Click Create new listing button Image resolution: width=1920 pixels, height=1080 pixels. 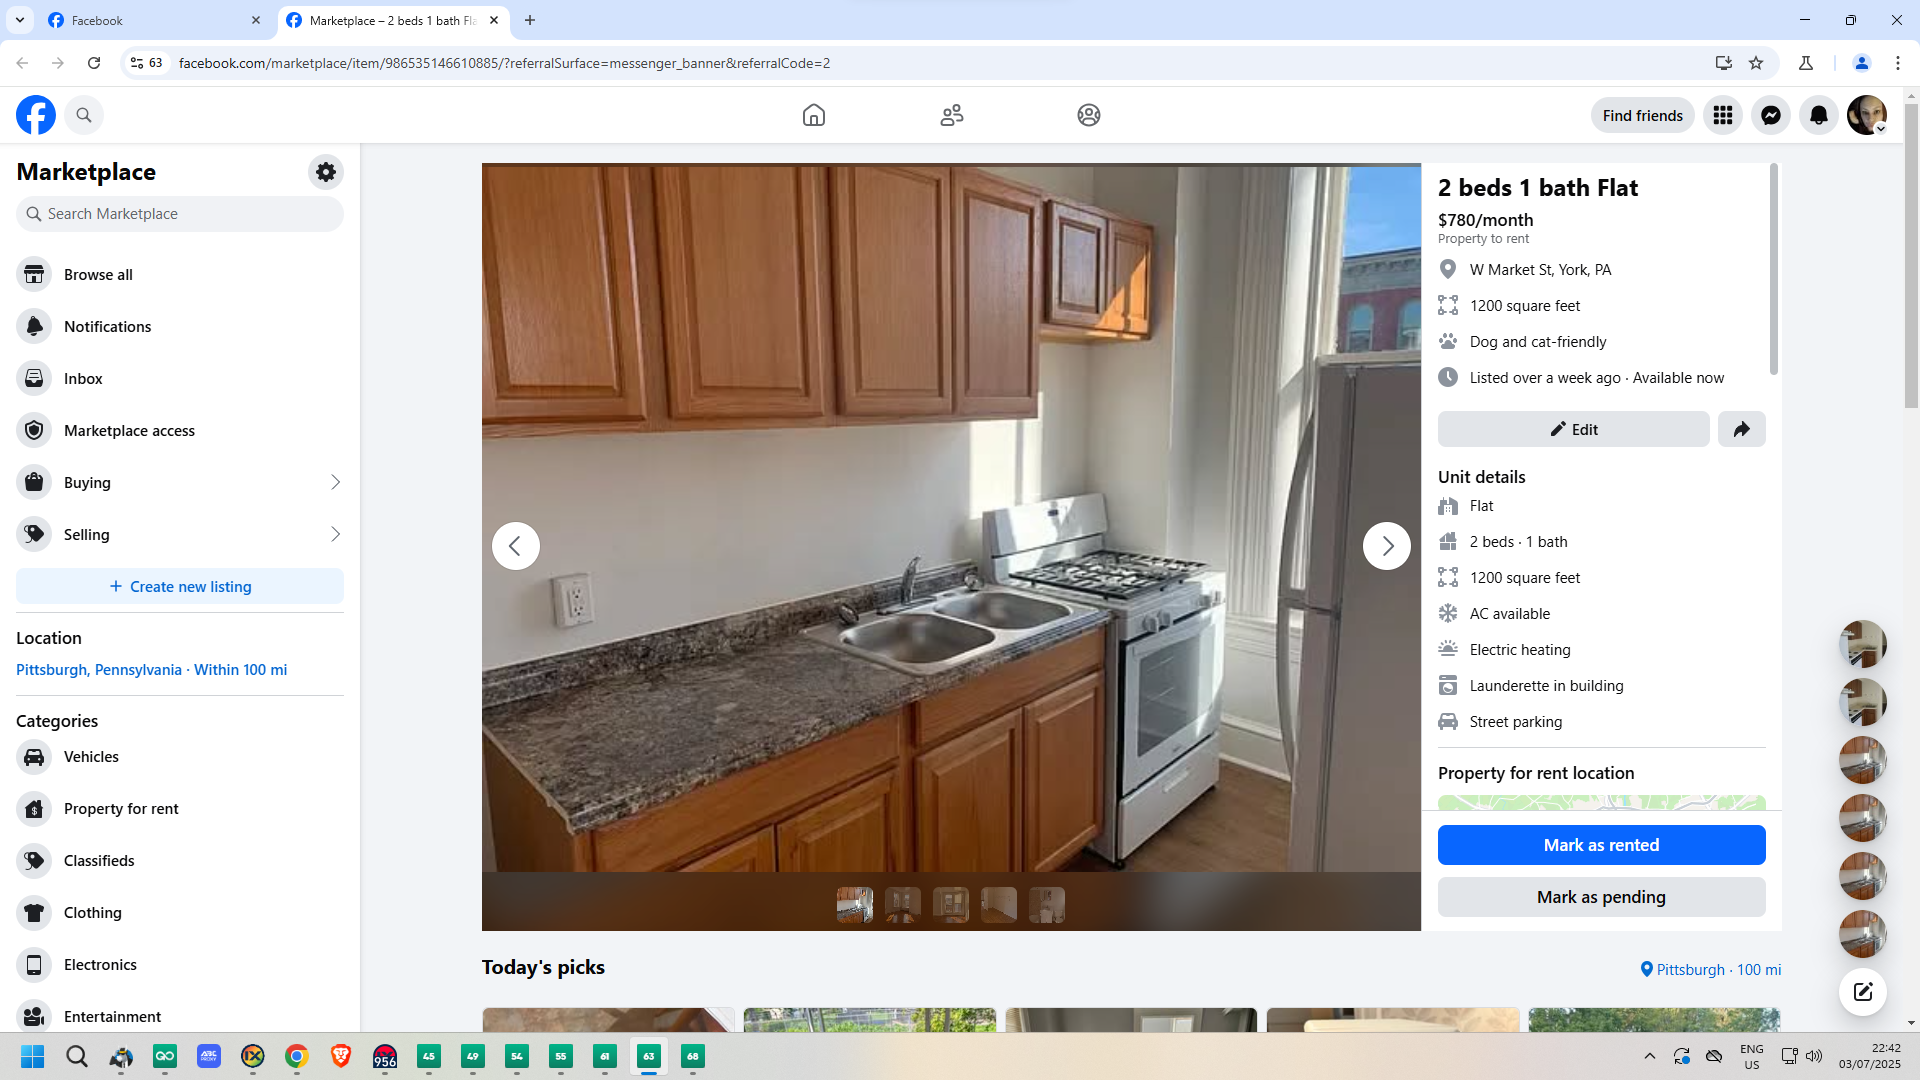(180, 587)
